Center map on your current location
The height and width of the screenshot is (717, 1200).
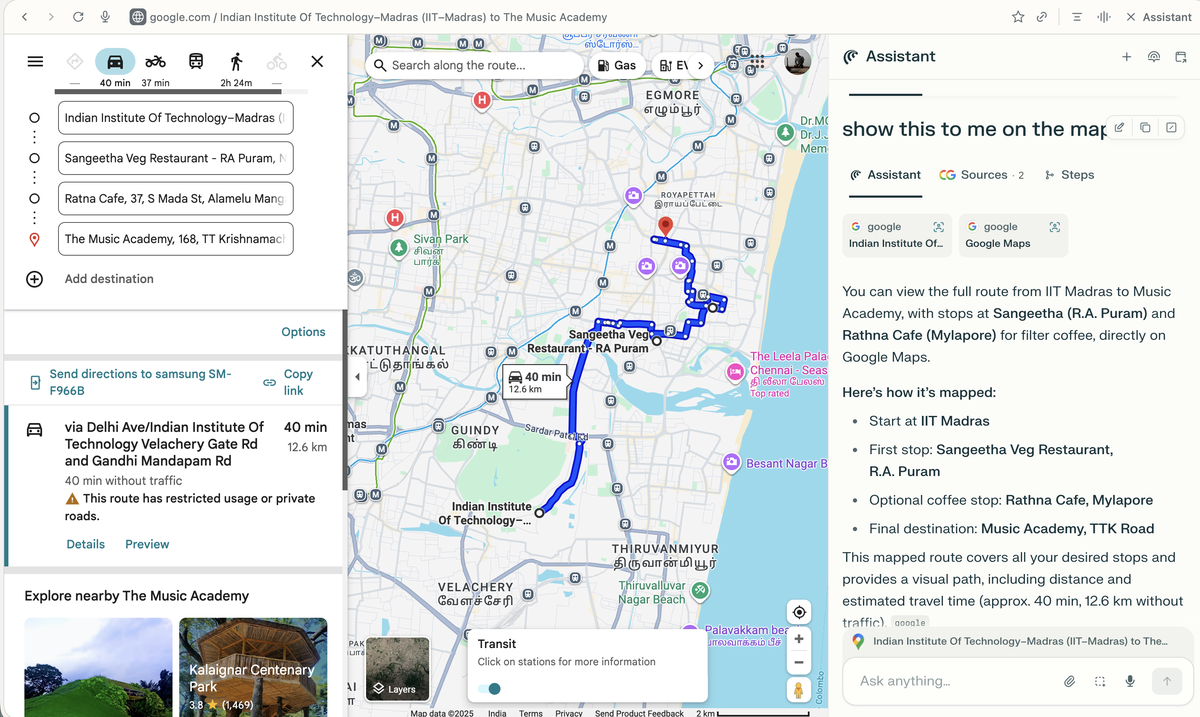pyautogui.click(x=798, y=613)
